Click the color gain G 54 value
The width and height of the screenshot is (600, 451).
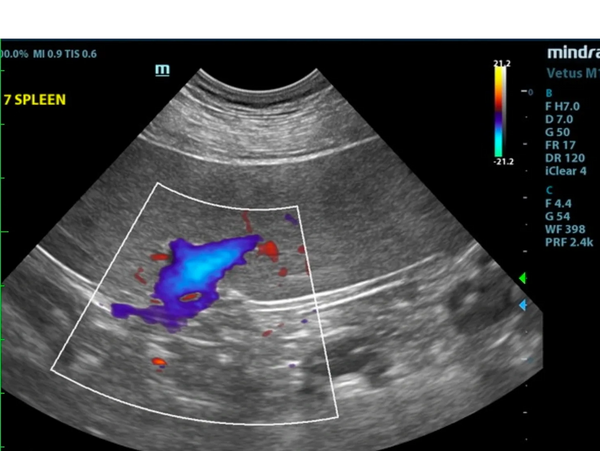[x=560, y=216]
